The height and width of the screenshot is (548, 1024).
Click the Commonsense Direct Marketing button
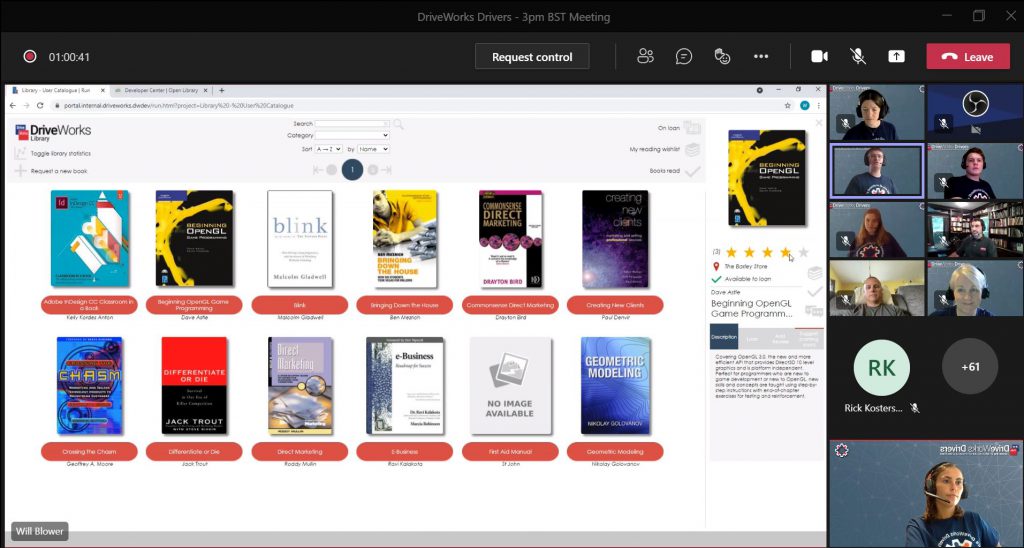[510, 304]
